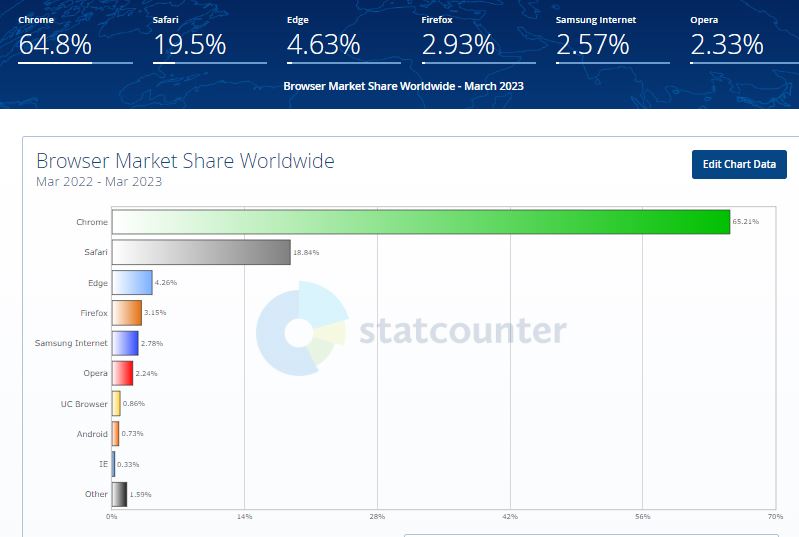Click the 0% x-axis tick label
The height and width of the screenshot is (537, 799).
[112, 517]
